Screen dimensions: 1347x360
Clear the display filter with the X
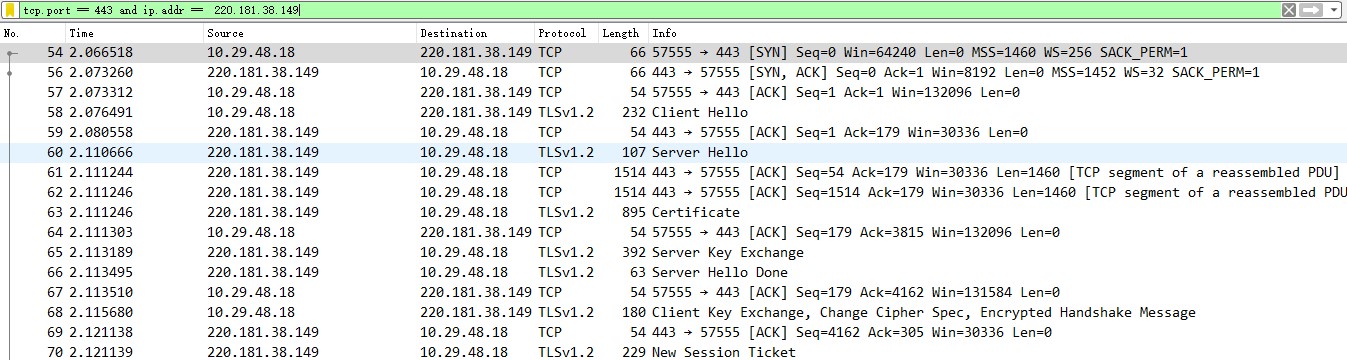pos(1289,10)
